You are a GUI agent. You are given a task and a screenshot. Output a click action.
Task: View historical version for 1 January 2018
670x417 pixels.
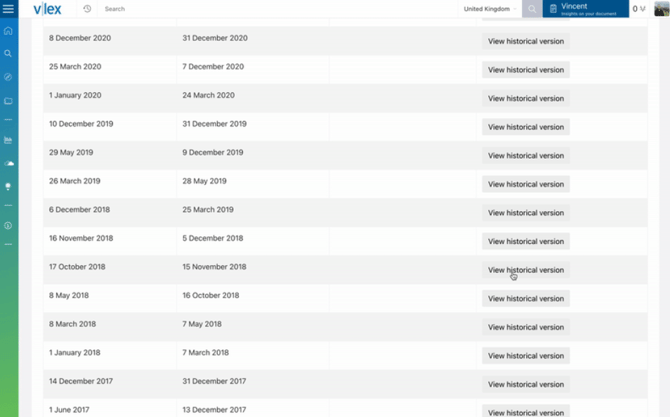point(526,356)
